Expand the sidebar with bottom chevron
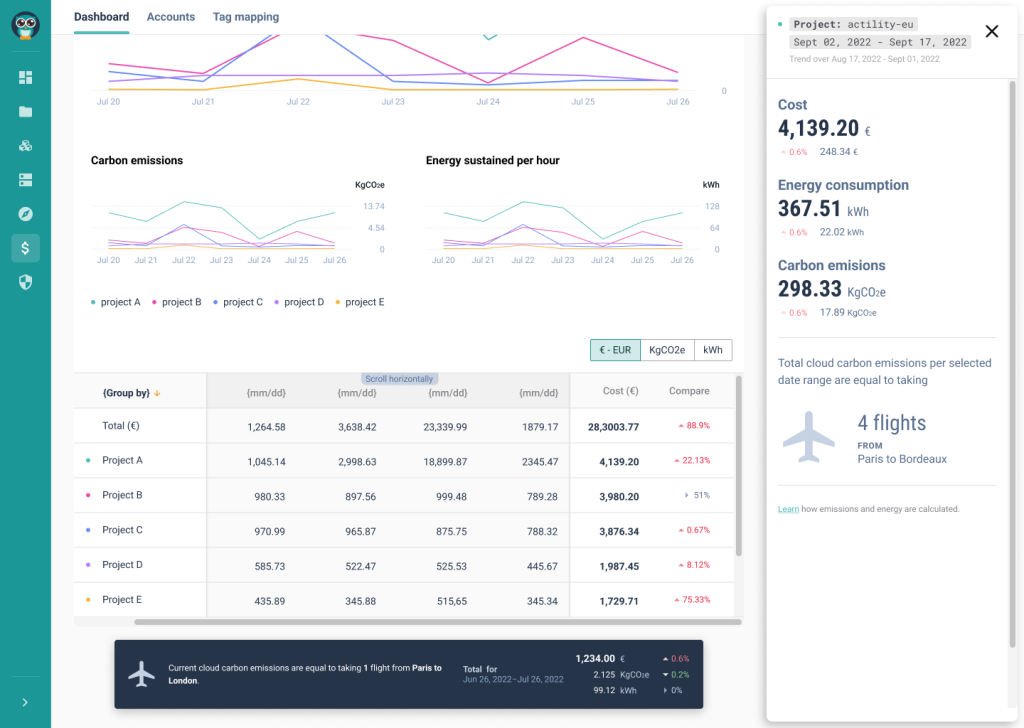The image size is (1024, 728). (x=25, y=702)
